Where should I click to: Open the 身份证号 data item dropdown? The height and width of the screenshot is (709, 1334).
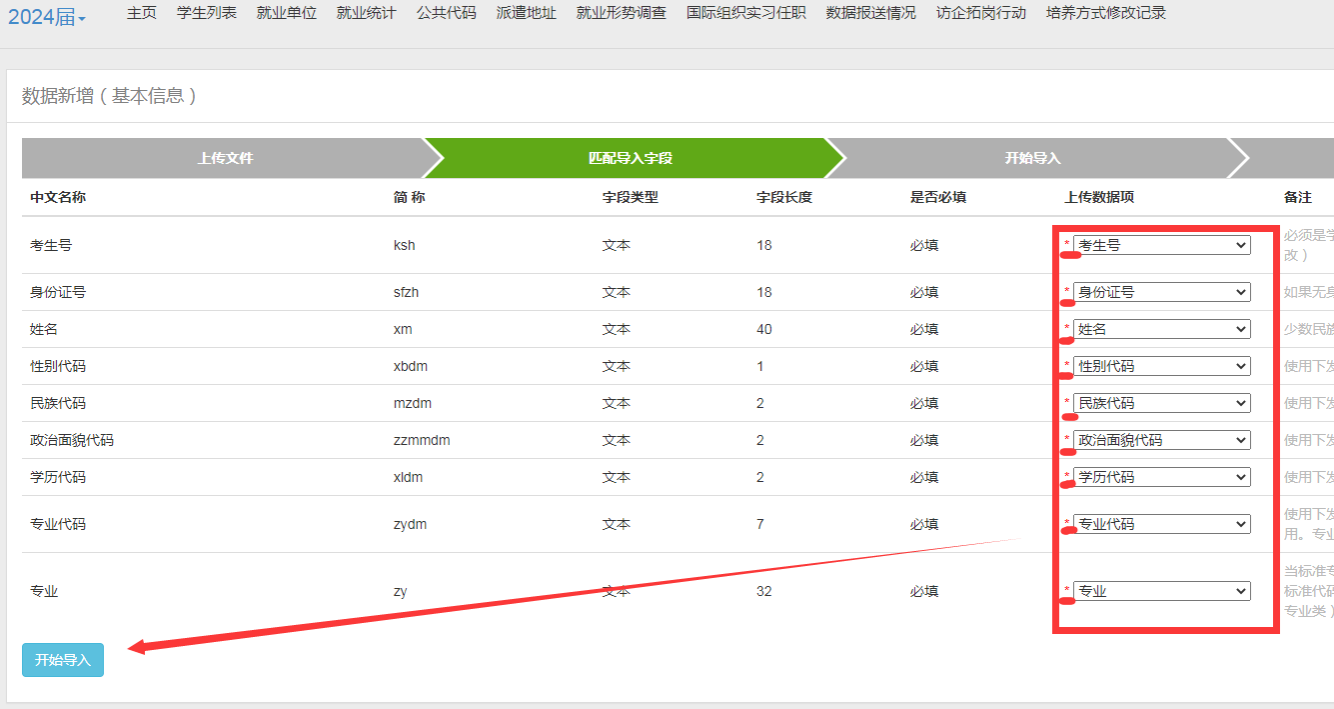click(x=1161, y=292)
